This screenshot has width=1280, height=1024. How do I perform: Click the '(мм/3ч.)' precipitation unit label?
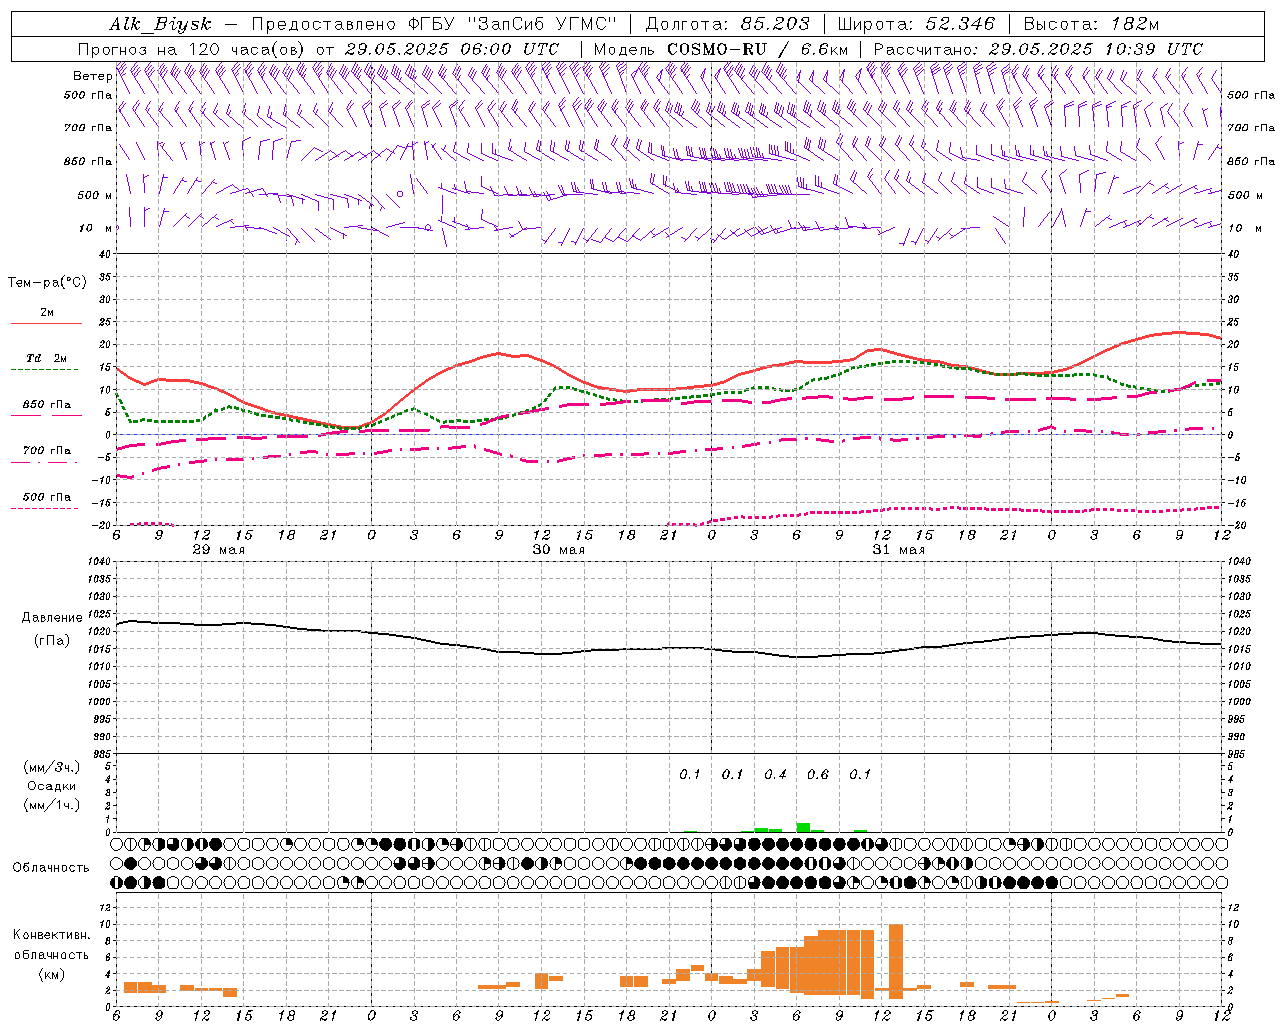pyautogui.click(x=51, y=767)
